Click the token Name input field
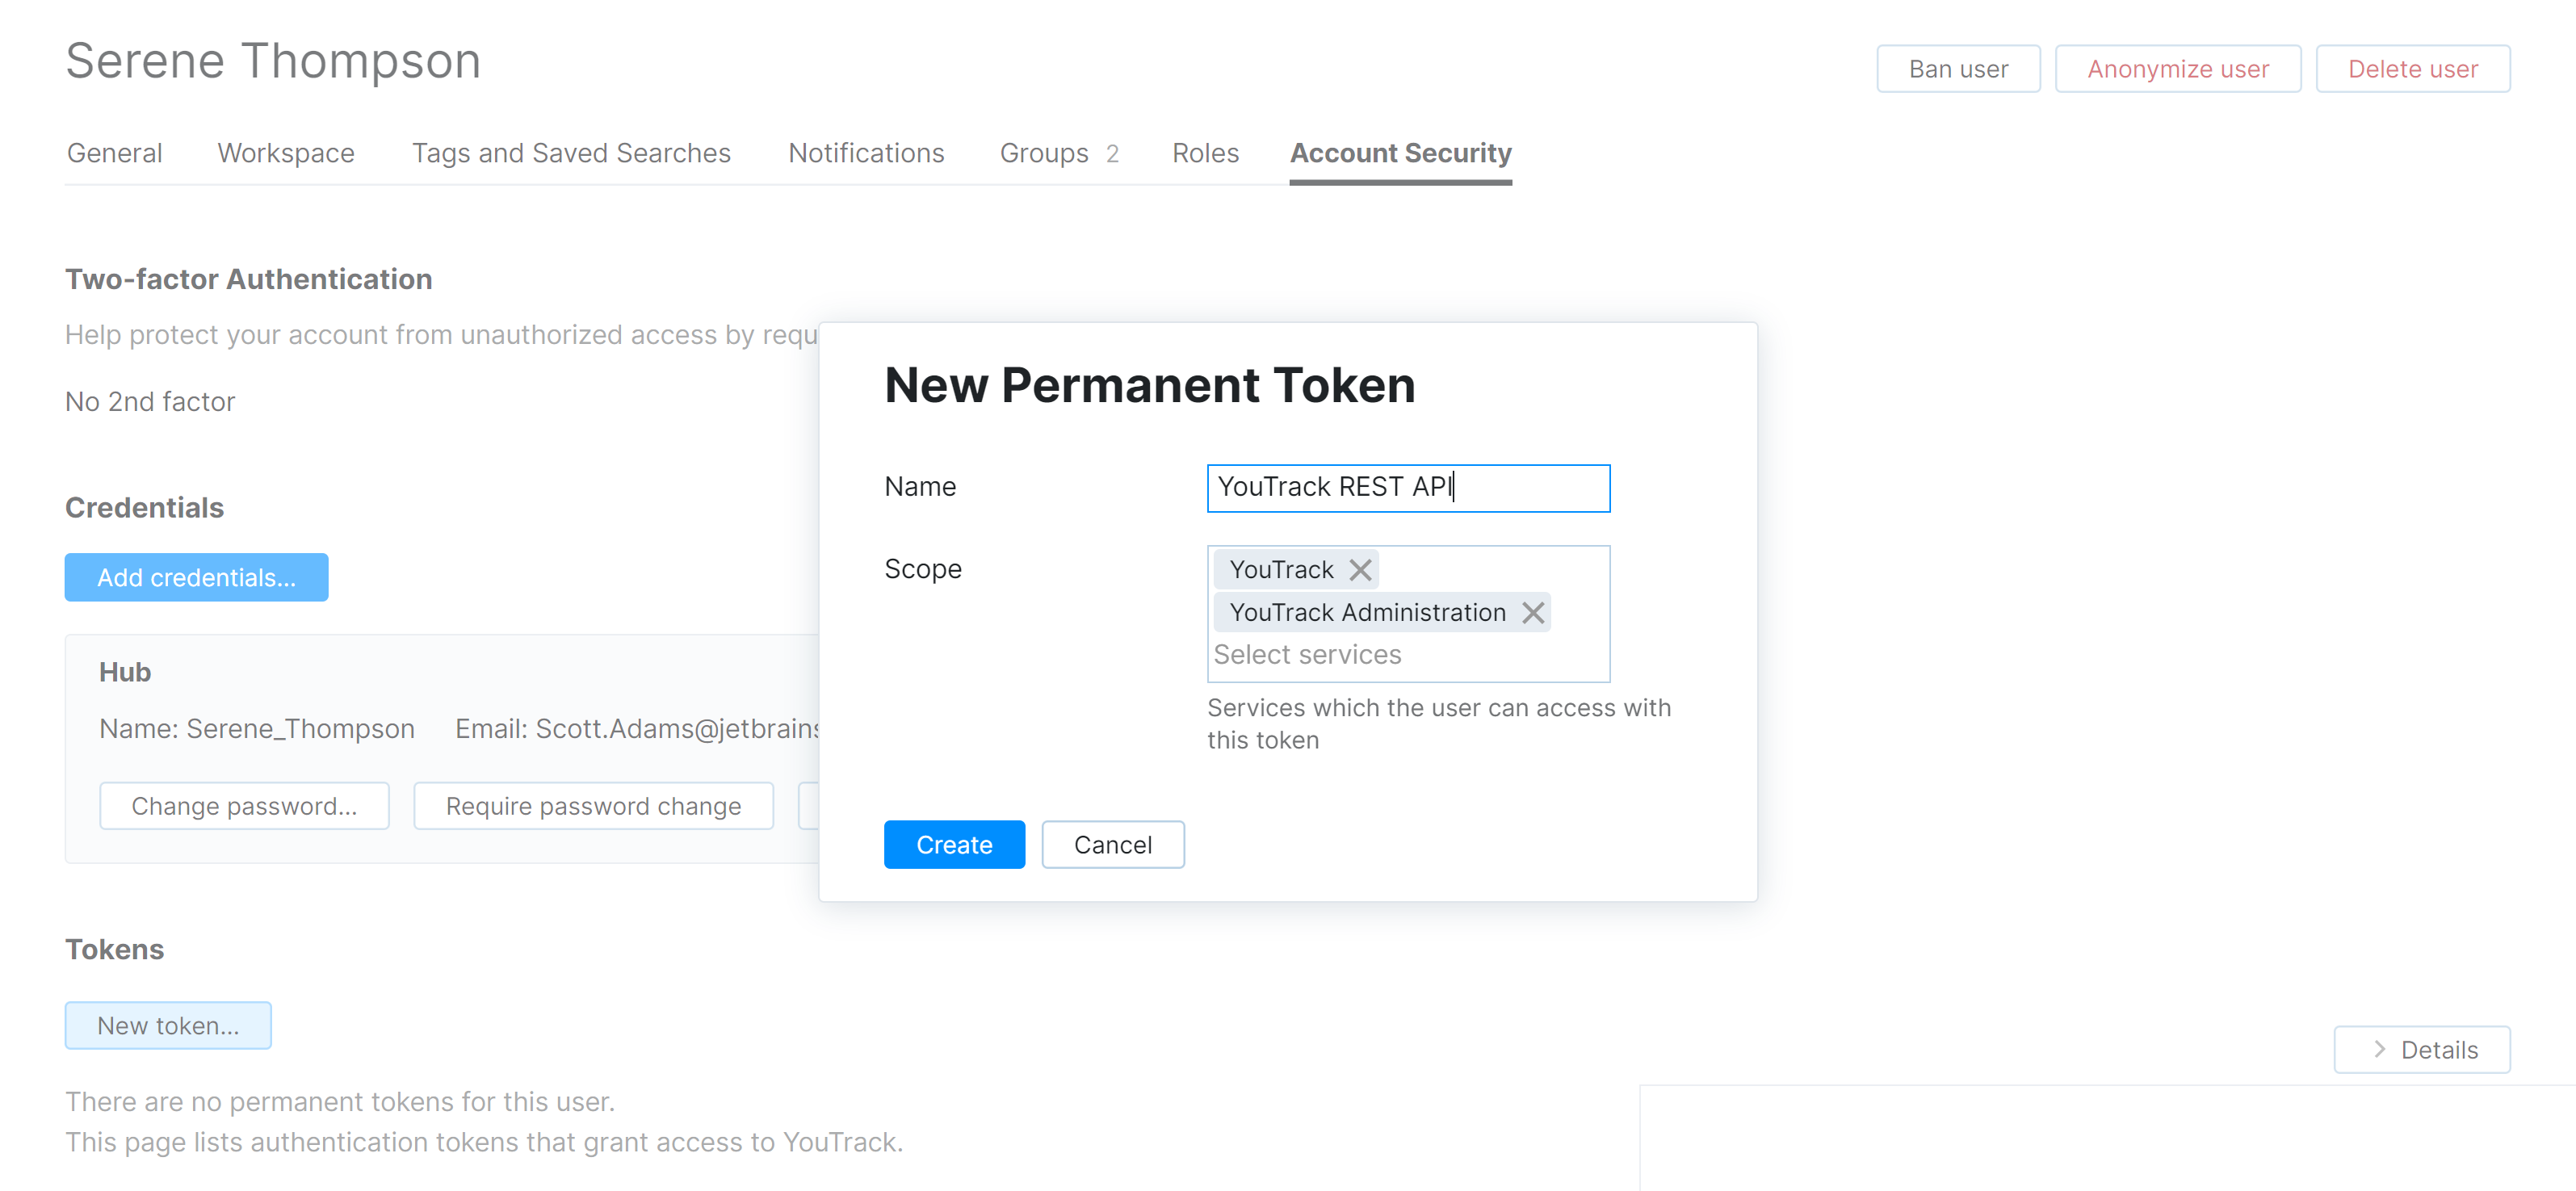This screenshot has width=2576, height=1191. 1407,488
